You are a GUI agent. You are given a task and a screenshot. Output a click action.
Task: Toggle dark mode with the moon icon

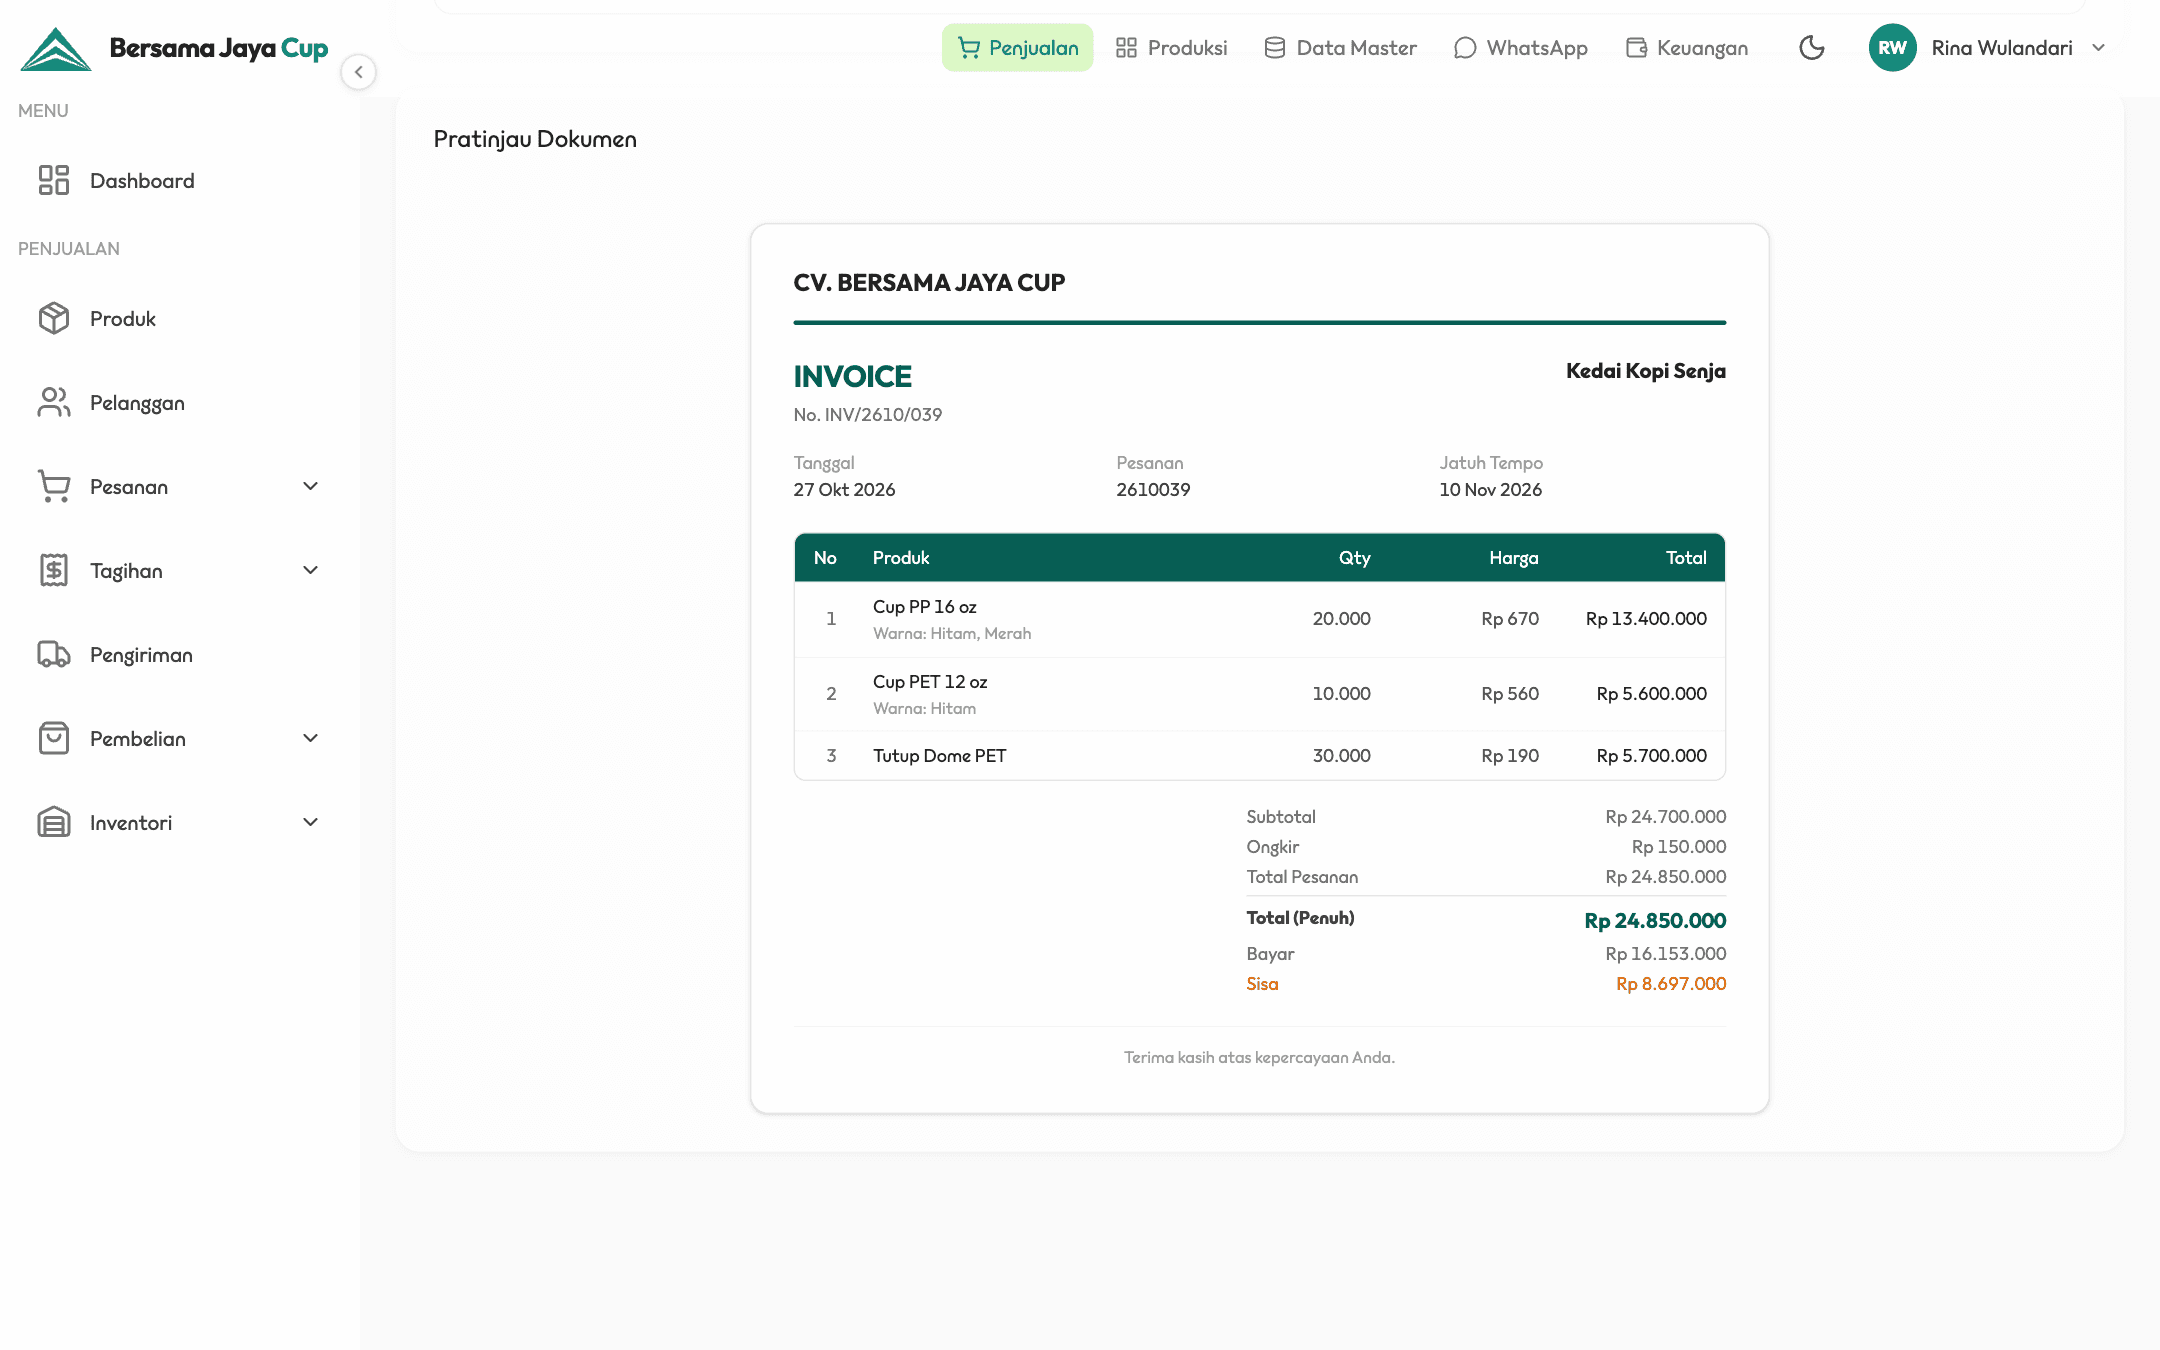pos(1812,48)
